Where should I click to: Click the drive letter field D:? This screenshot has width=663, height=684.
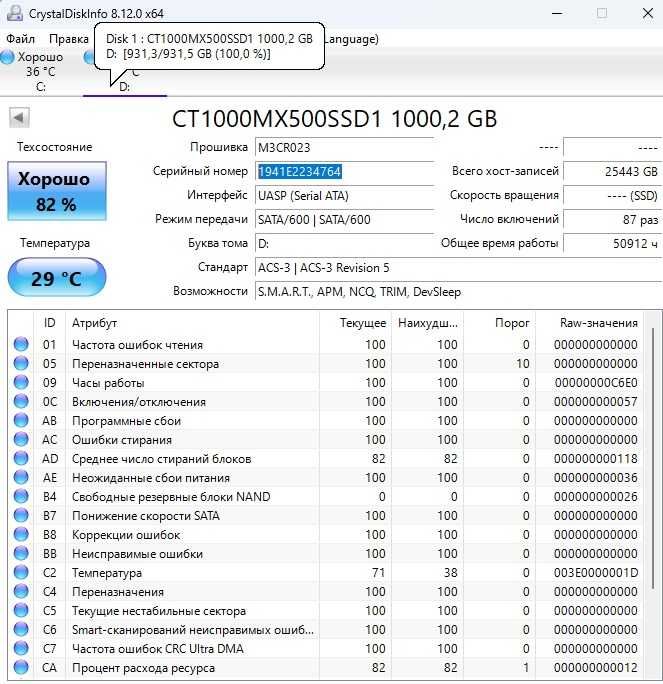click(x=344, y=243)
